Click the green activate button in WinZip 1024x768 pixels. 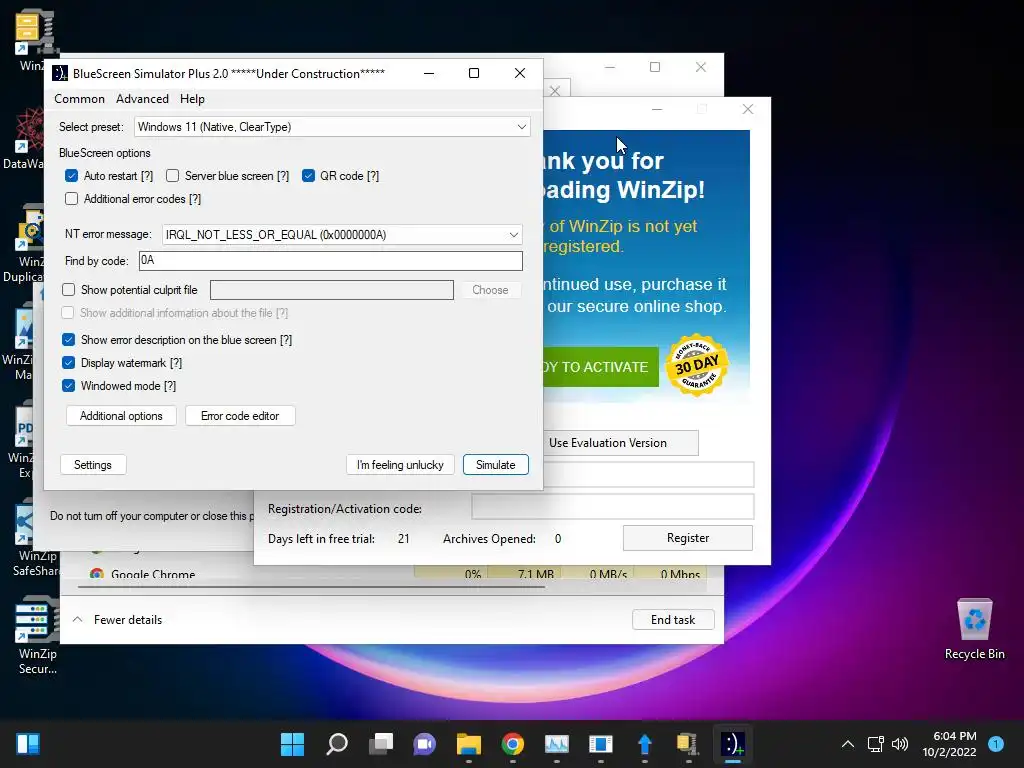tap(601, 367)
